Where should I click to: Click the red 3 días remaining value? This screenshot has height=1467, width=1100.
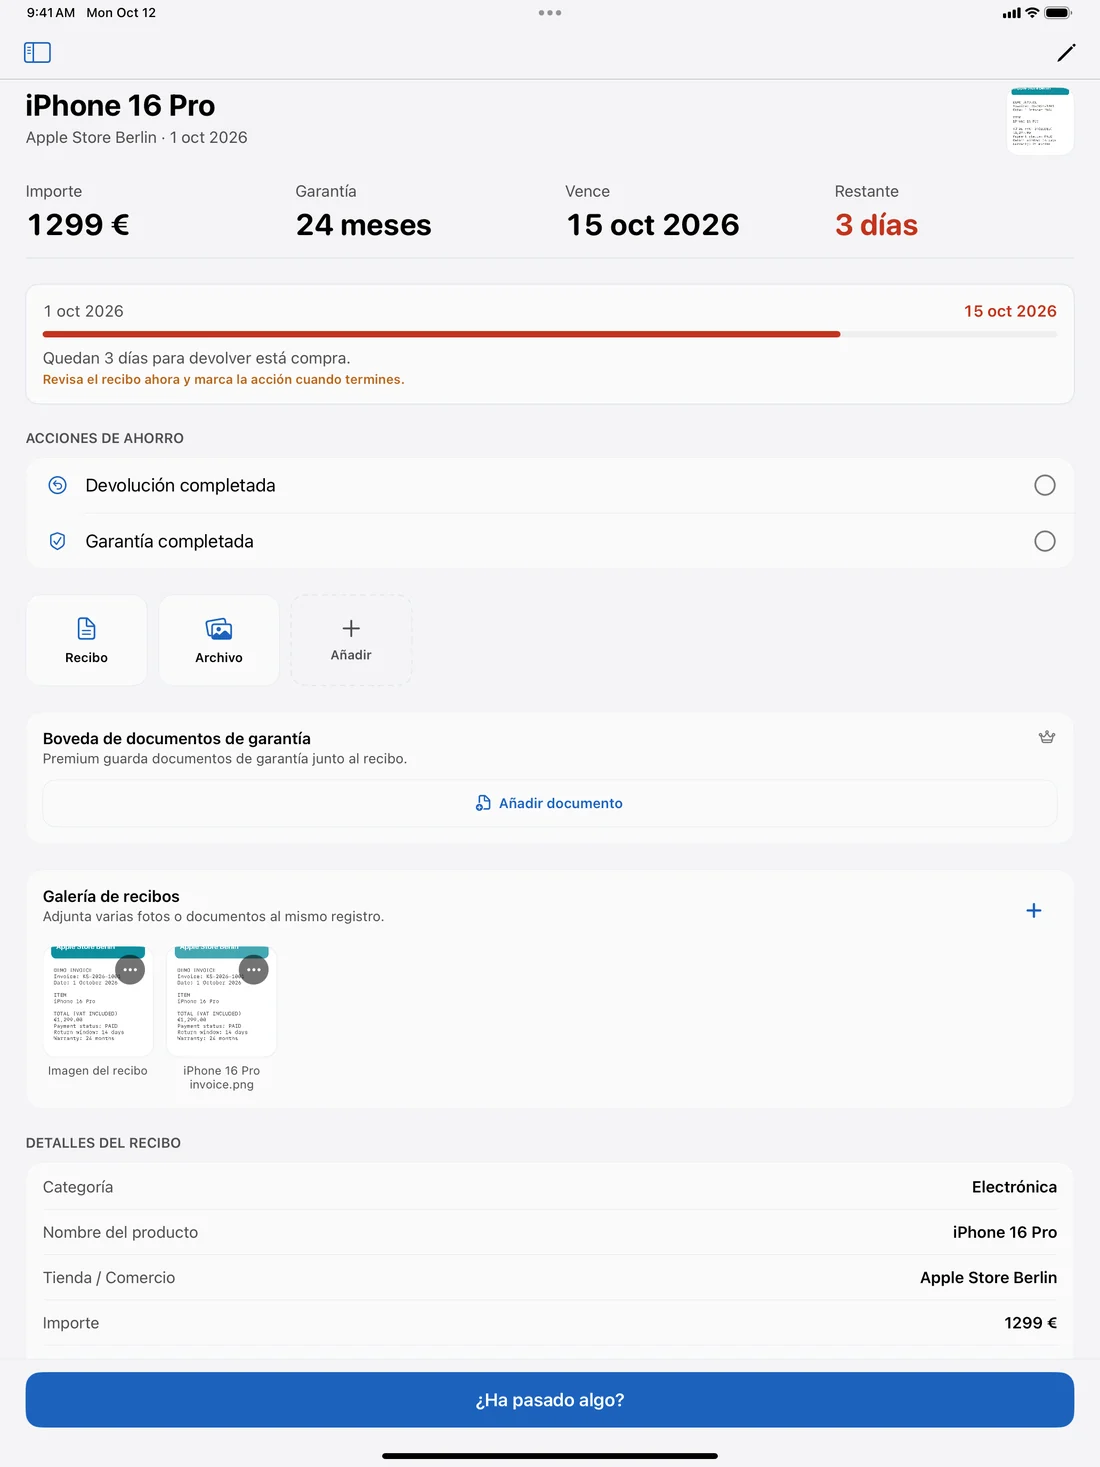coord(877,225)
